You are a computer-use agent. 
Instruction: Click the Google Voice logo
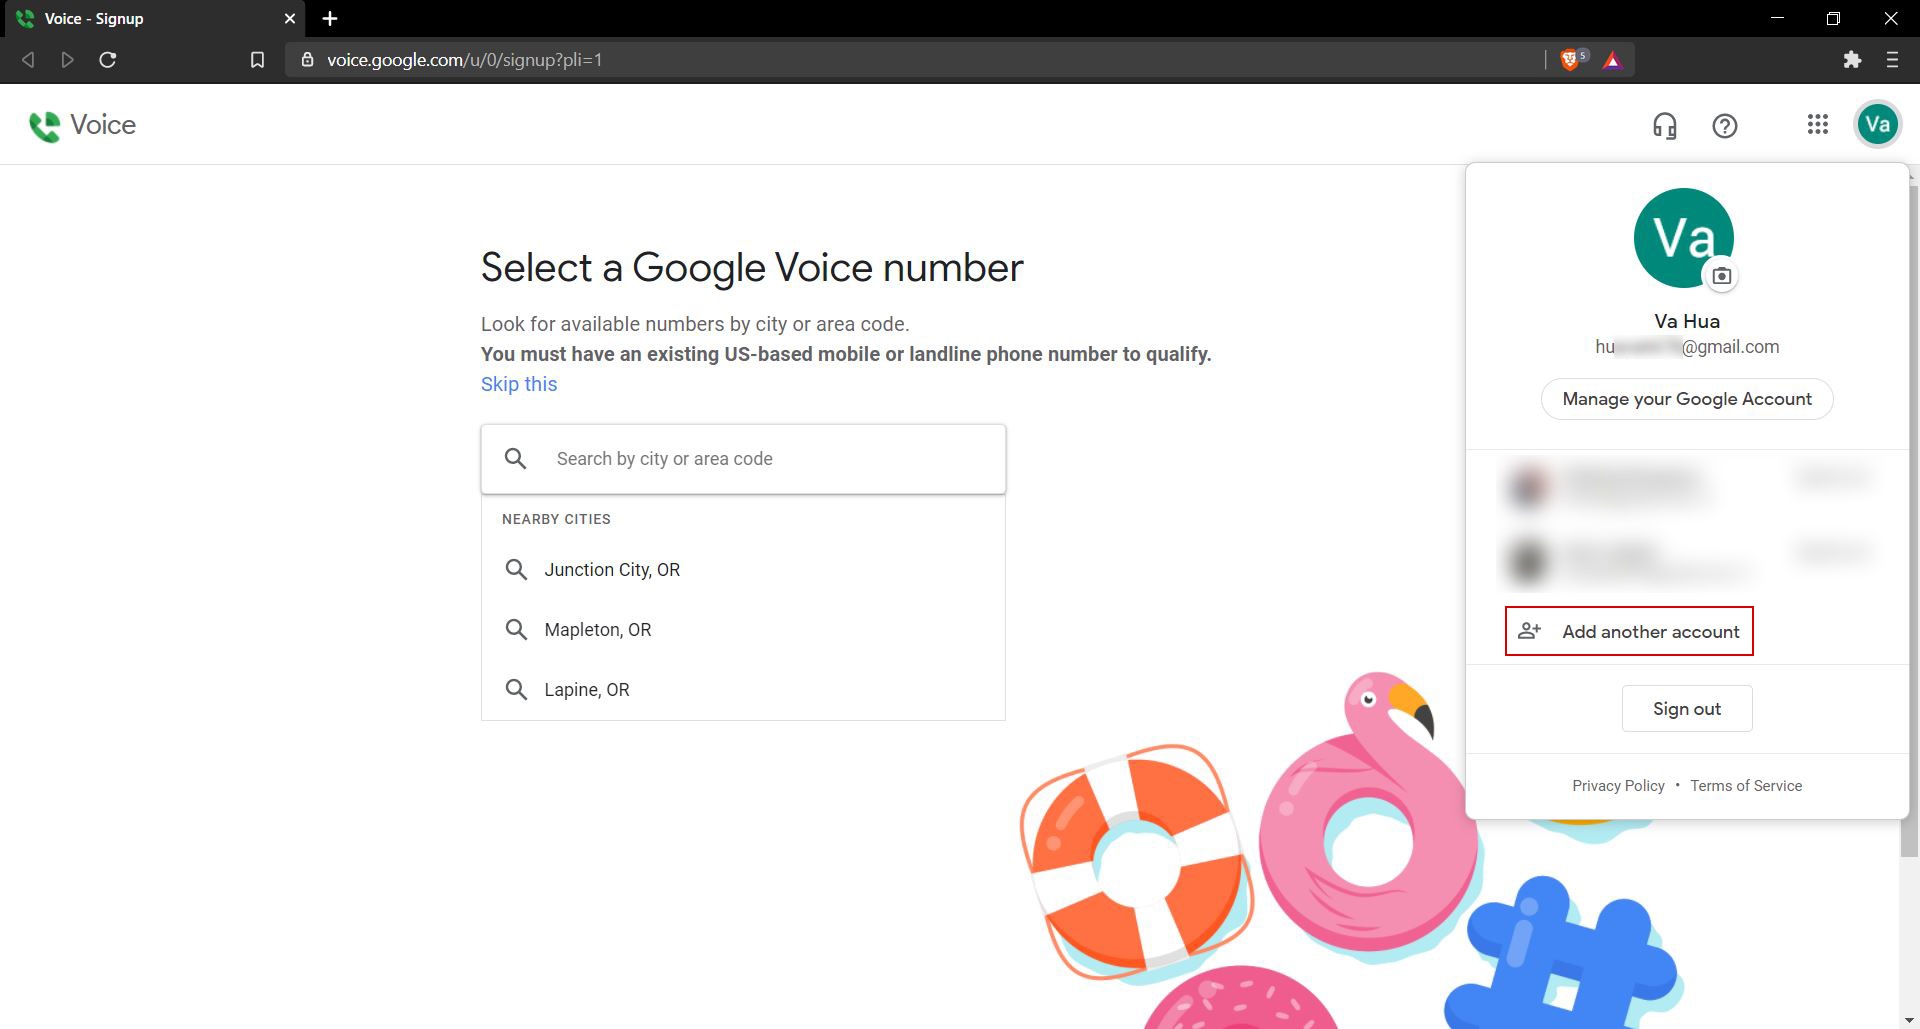click(x=83, y=125)
